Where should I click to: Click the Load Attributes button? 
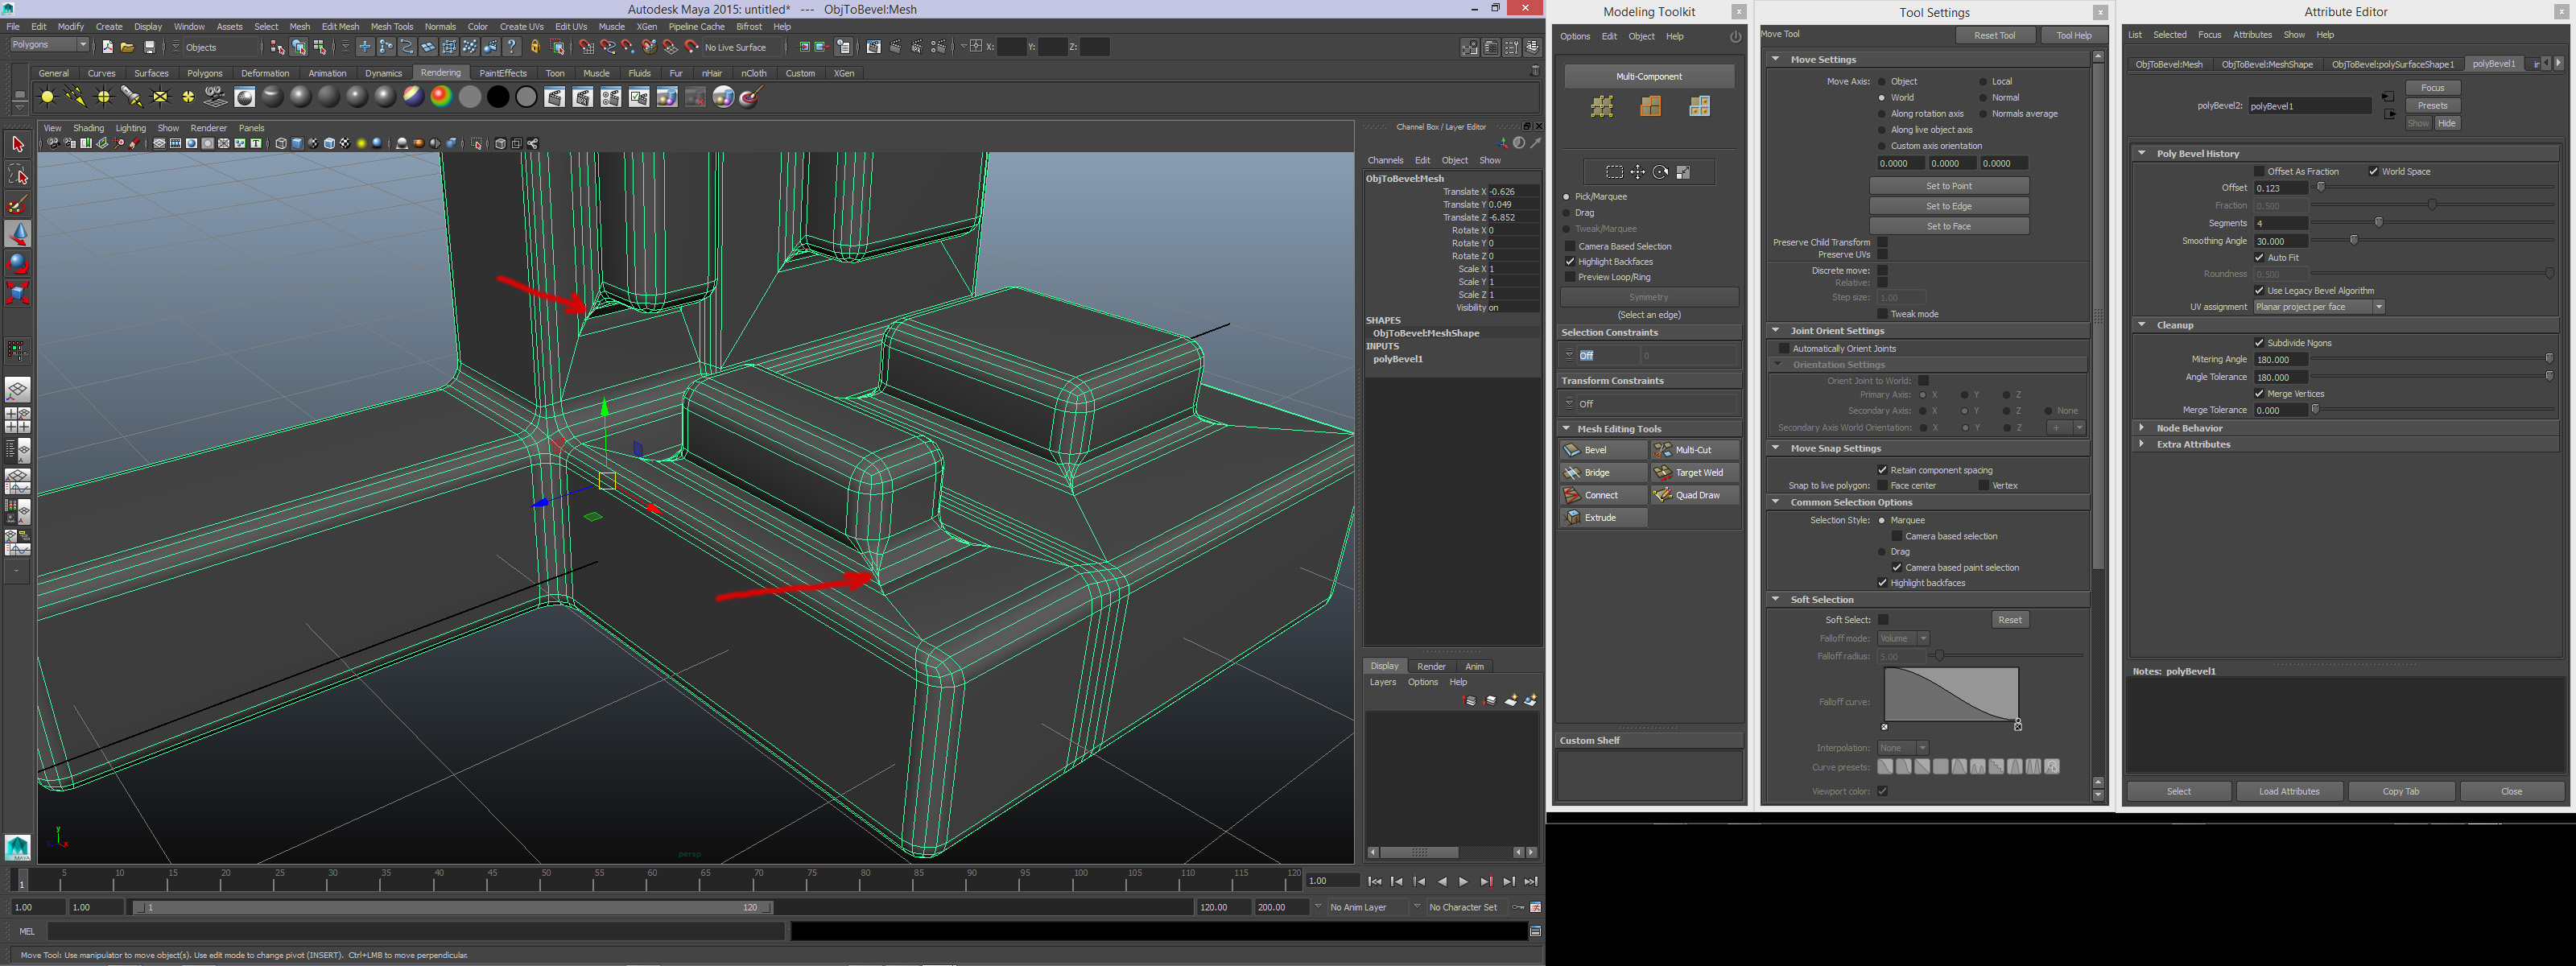(x=2289, y=792)
